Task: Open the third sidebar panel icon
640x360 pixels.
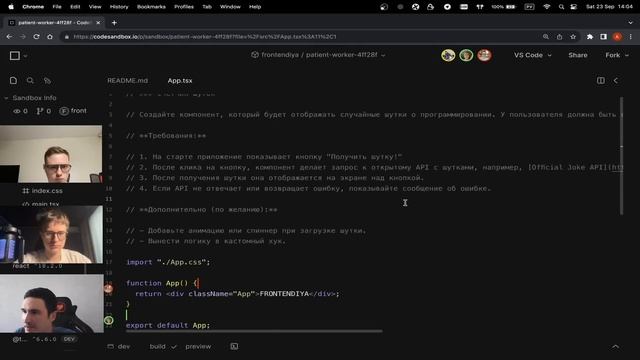Action: pos(47,80)
